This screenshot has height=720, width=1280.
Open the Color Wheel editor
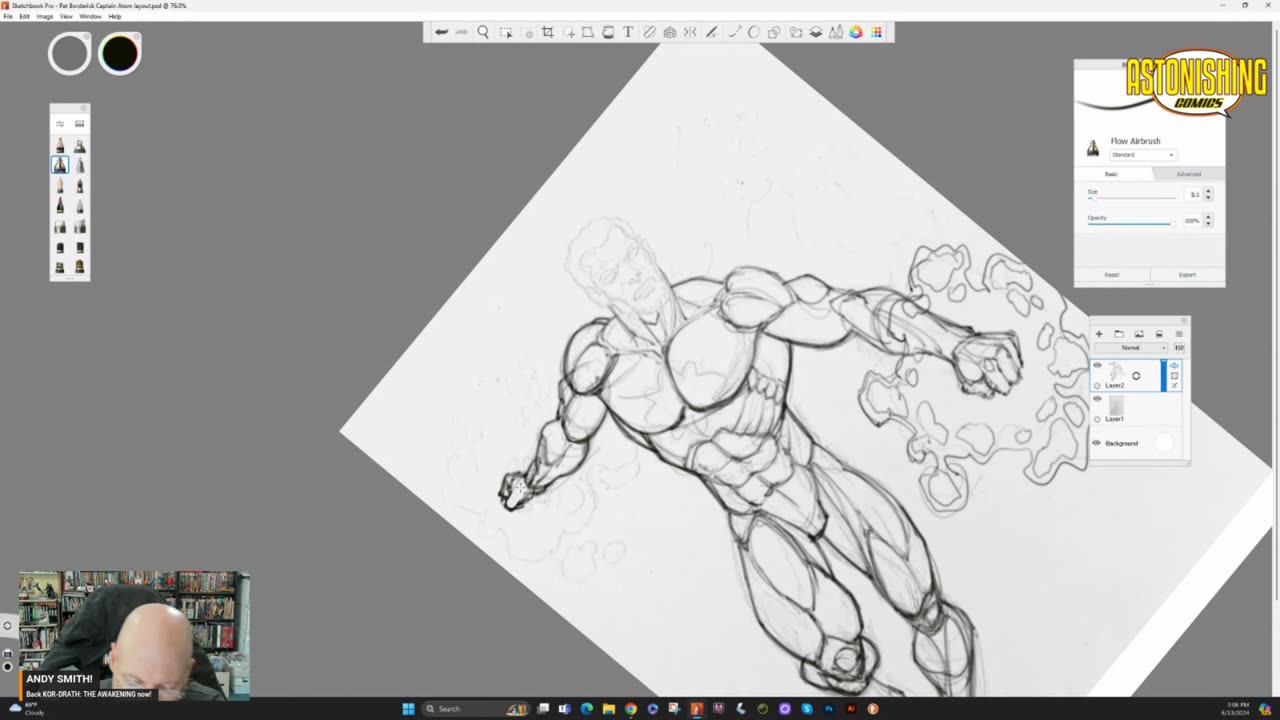click(856, 32)
